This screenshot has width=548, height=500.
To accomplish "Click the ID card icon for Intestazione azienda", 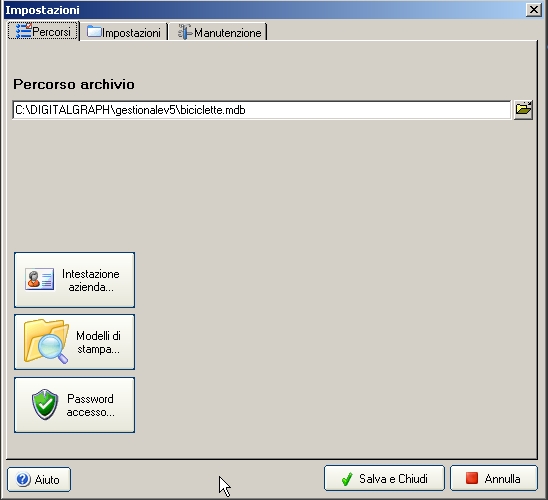I will pos(39,280).
